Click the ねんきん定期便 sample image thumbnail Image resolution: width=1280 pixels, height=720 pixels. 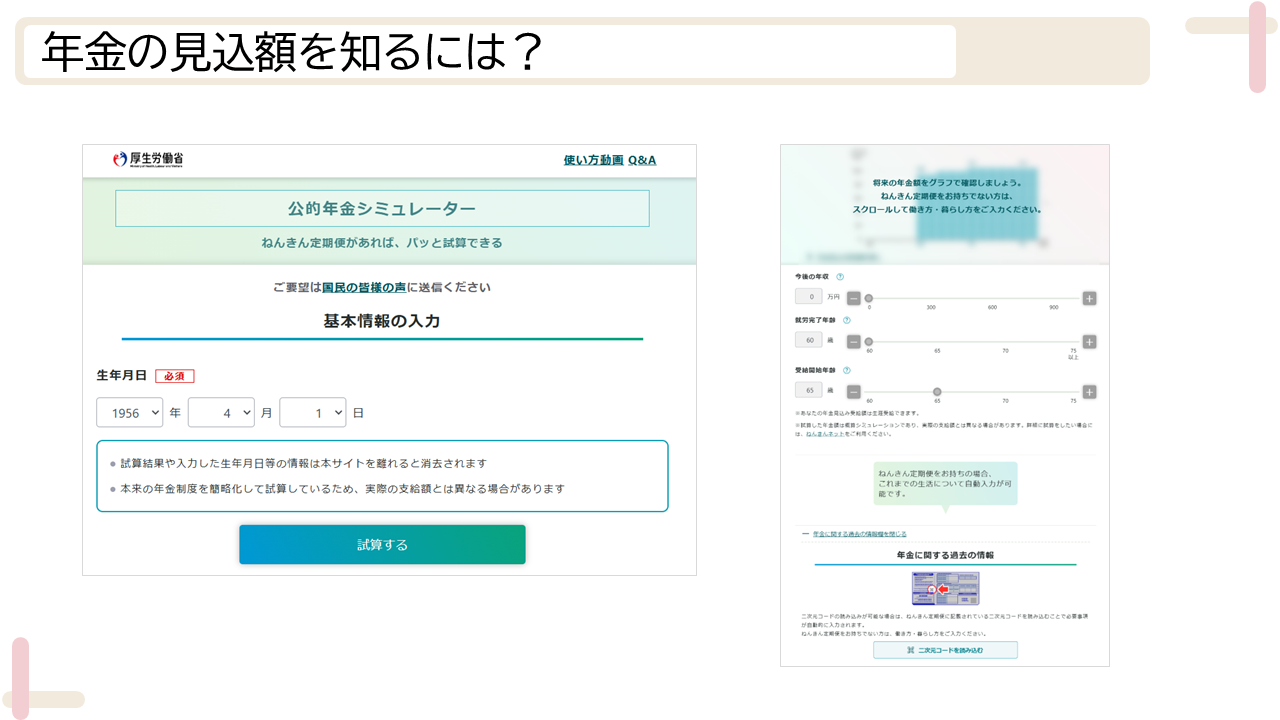945,588
